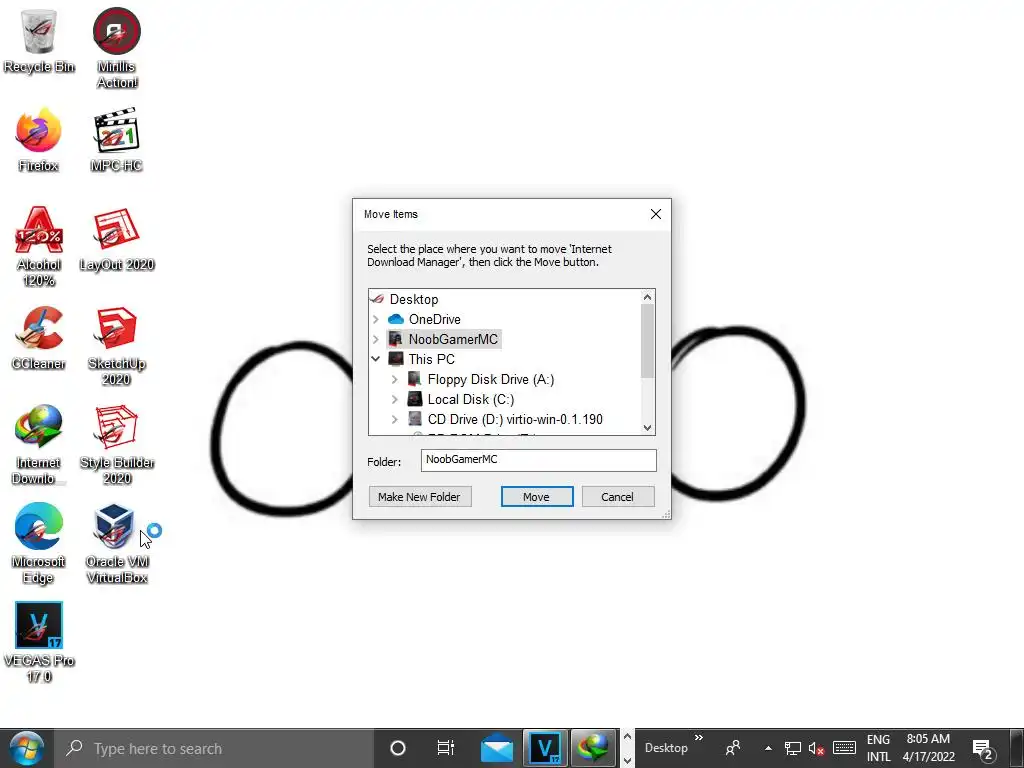
Task: Open the People icon in the taskbar
Action: pos(733,748)
